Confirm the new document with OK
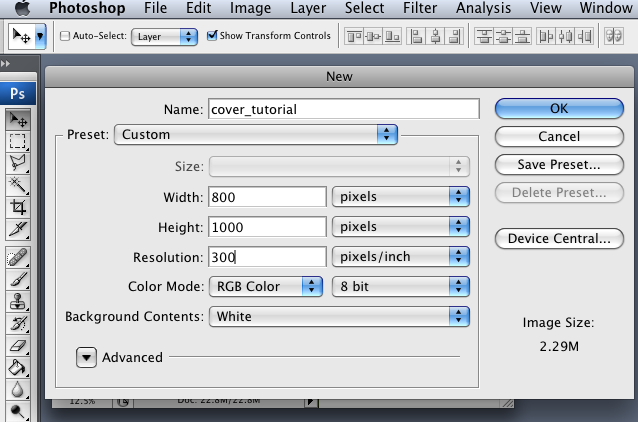This screenshot has width=638, height=422. pos(559,109)
